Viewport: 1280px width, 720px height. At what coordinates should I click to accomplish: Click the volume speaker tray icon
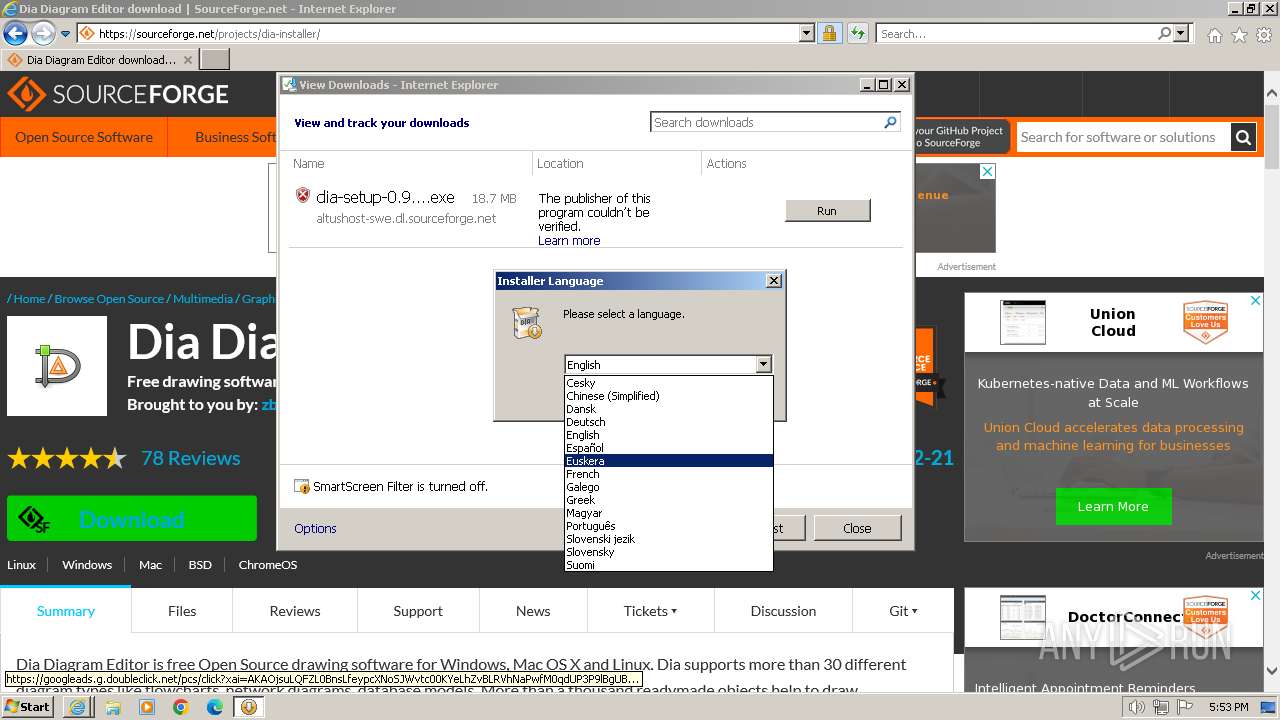click(1137, 707)
